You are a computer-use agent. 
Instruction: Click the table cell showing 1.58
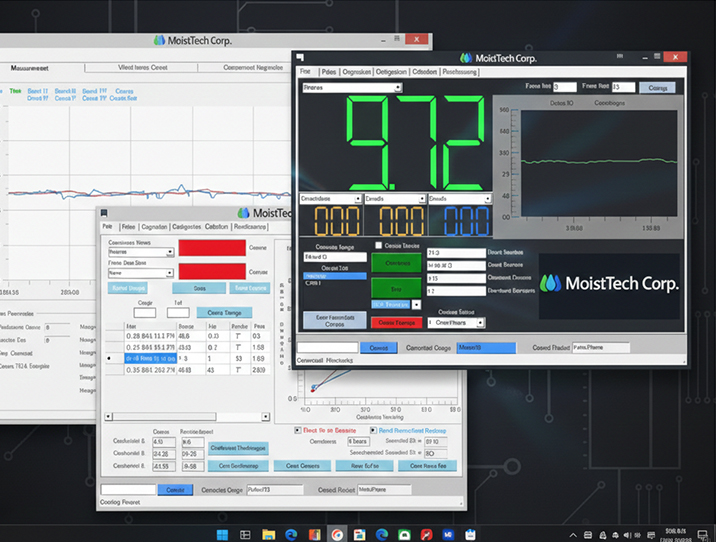(259, 347)
